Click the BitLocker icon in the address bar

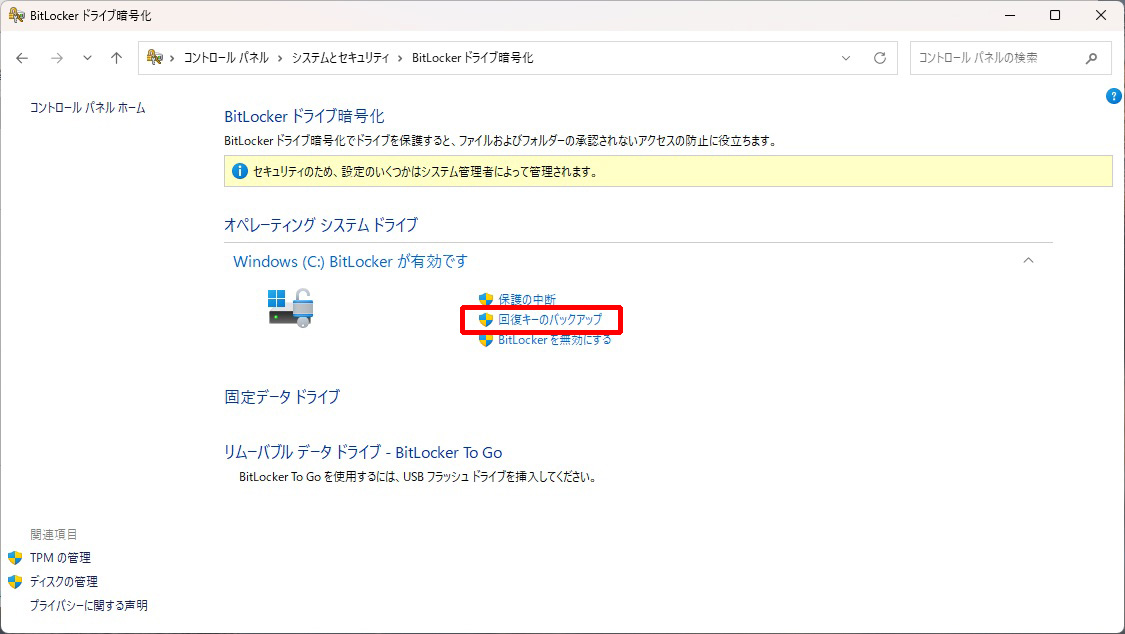click(154, 57)
